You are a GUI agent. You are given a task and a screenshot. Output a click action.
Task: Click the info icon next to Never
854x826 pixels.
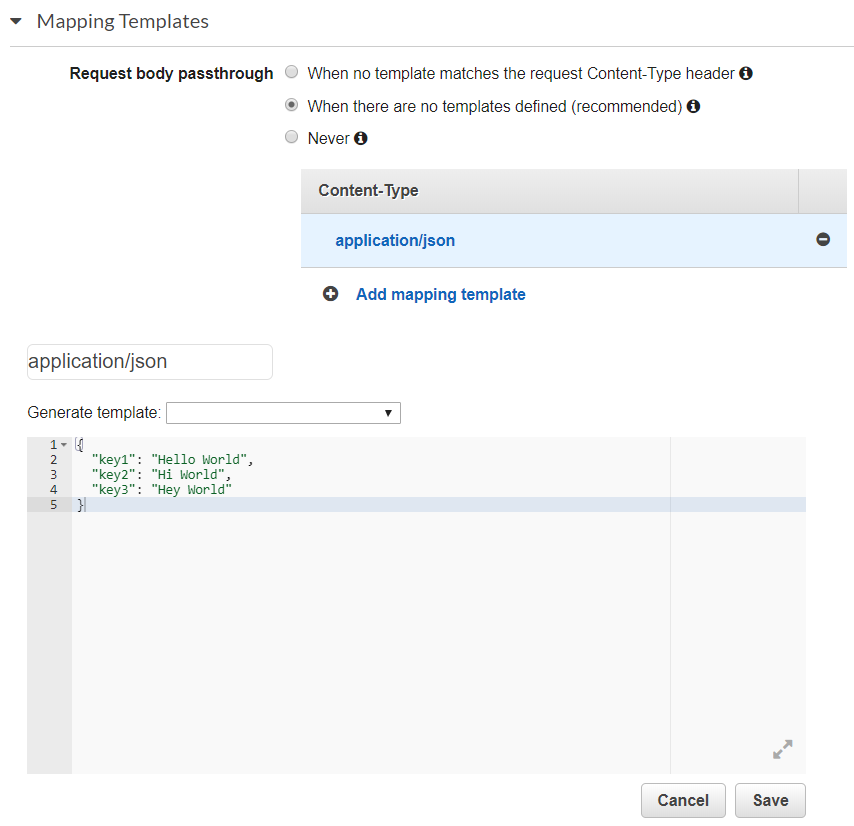coord(360,138)
